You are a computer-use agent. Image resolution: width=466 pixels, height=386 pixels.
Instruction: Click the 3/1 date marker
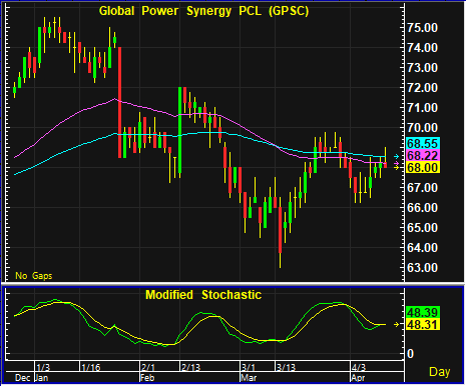pyautogui.click(x=248, y=368)
